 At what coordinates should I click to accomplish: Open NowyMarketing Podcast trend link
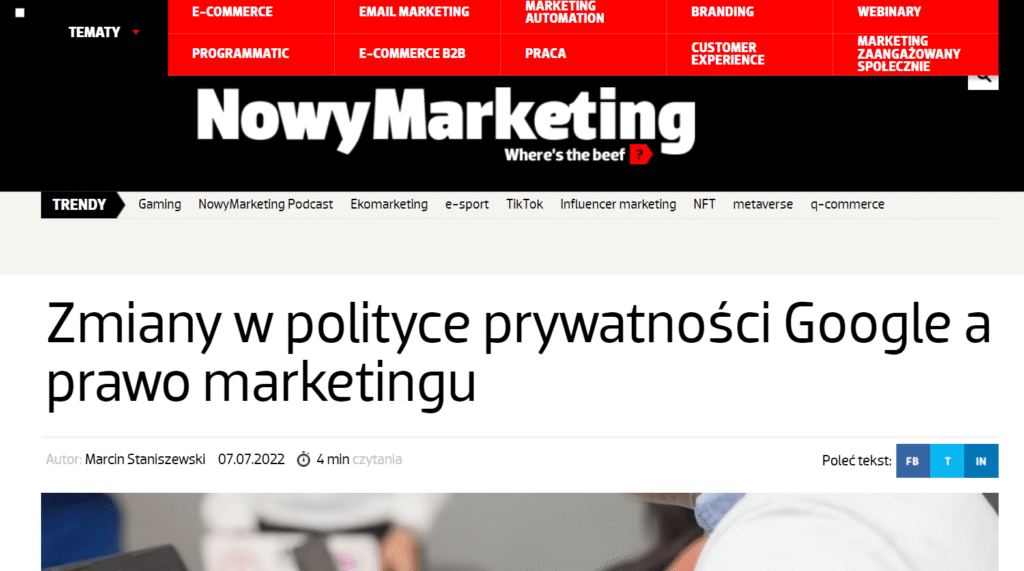click(266, 204)
